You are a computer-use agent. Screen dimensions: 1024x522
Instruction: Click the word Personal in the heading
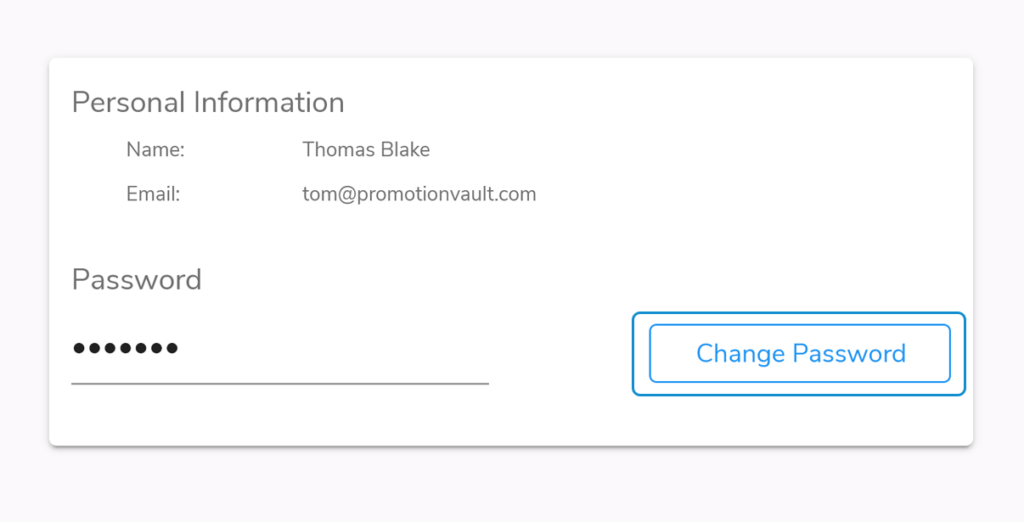pos(129,103)
